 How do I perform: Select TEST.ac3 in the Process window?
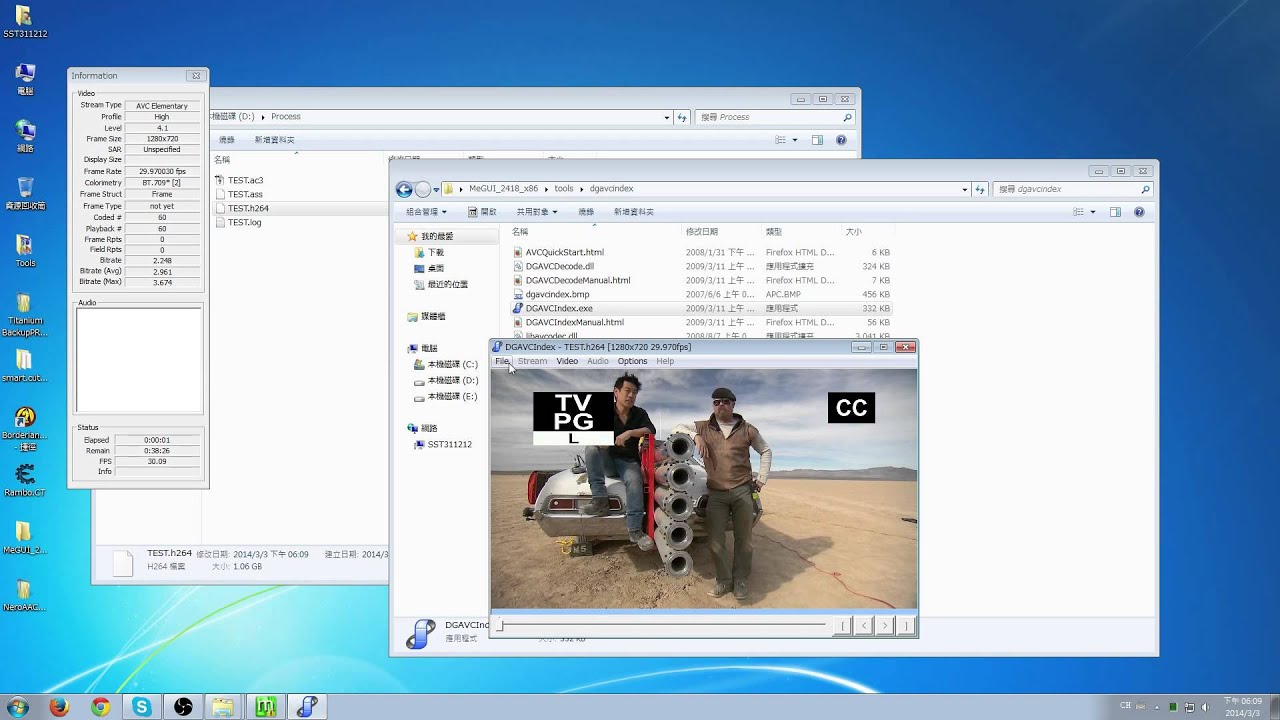tap(245, 180)
